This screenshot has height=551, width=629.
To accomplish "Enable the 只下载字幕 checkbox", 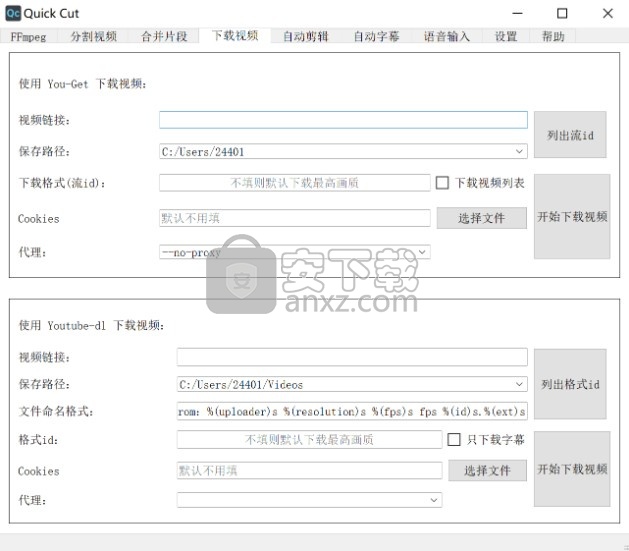I will (x=454, y=440).
